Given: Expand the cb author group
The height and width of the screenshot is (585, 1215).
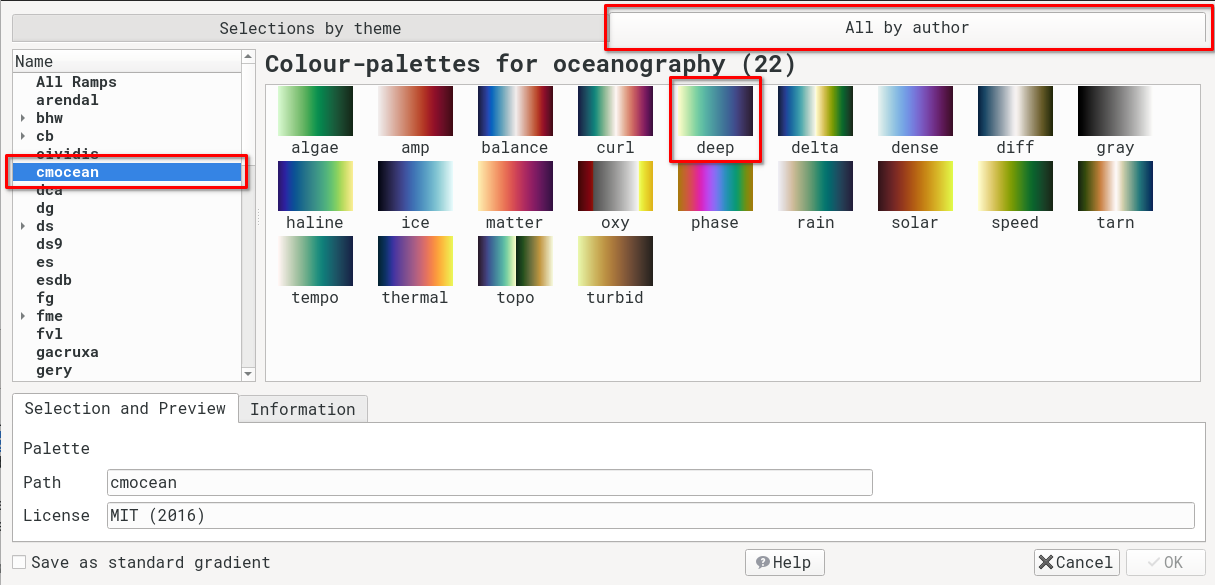Looking at the screenshot, I should [23, 136].
